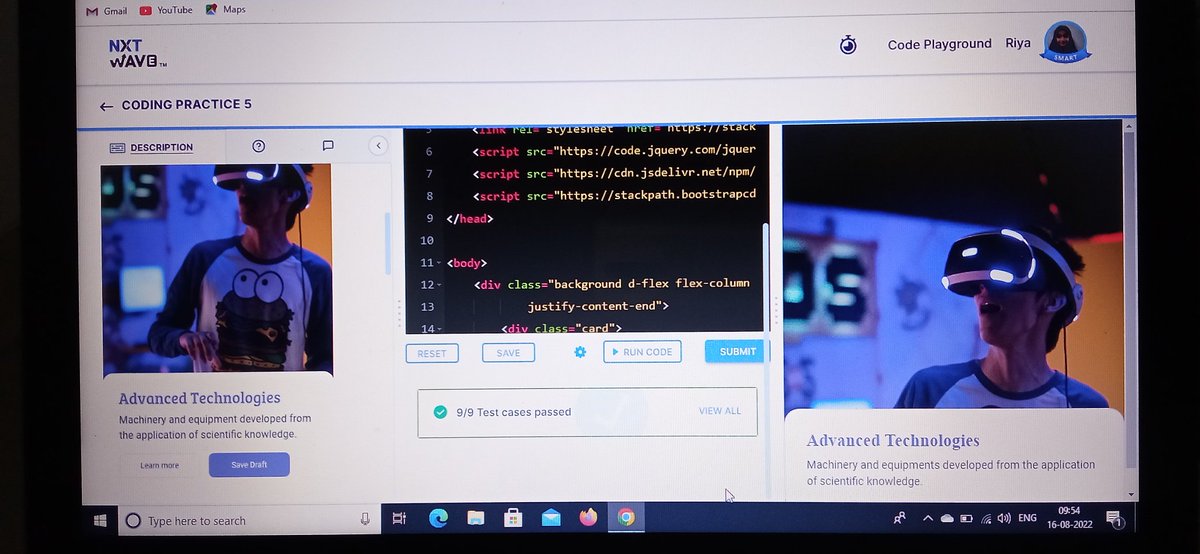
Task: Launch Microsoft Edge from the taskbar
Action: 438,518
